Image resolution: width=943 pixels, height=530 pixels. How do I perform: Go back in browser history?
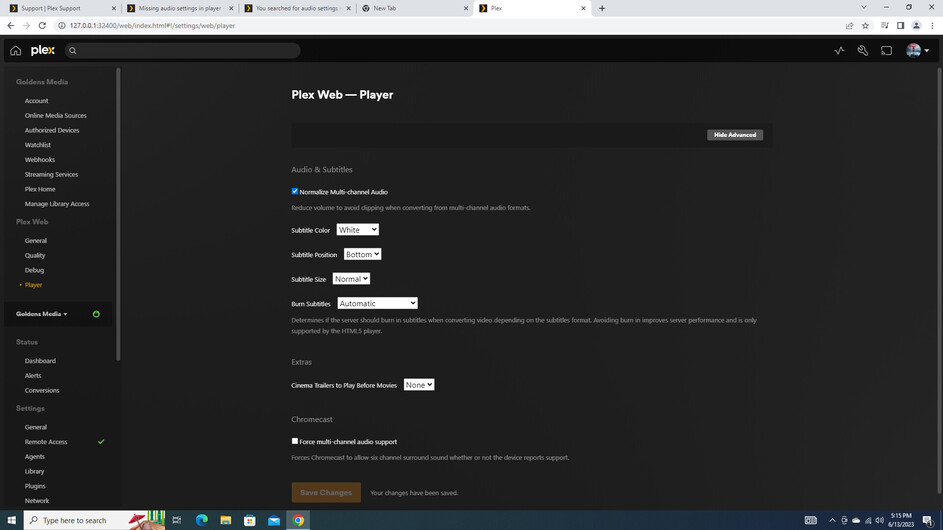tap(11, 25)
